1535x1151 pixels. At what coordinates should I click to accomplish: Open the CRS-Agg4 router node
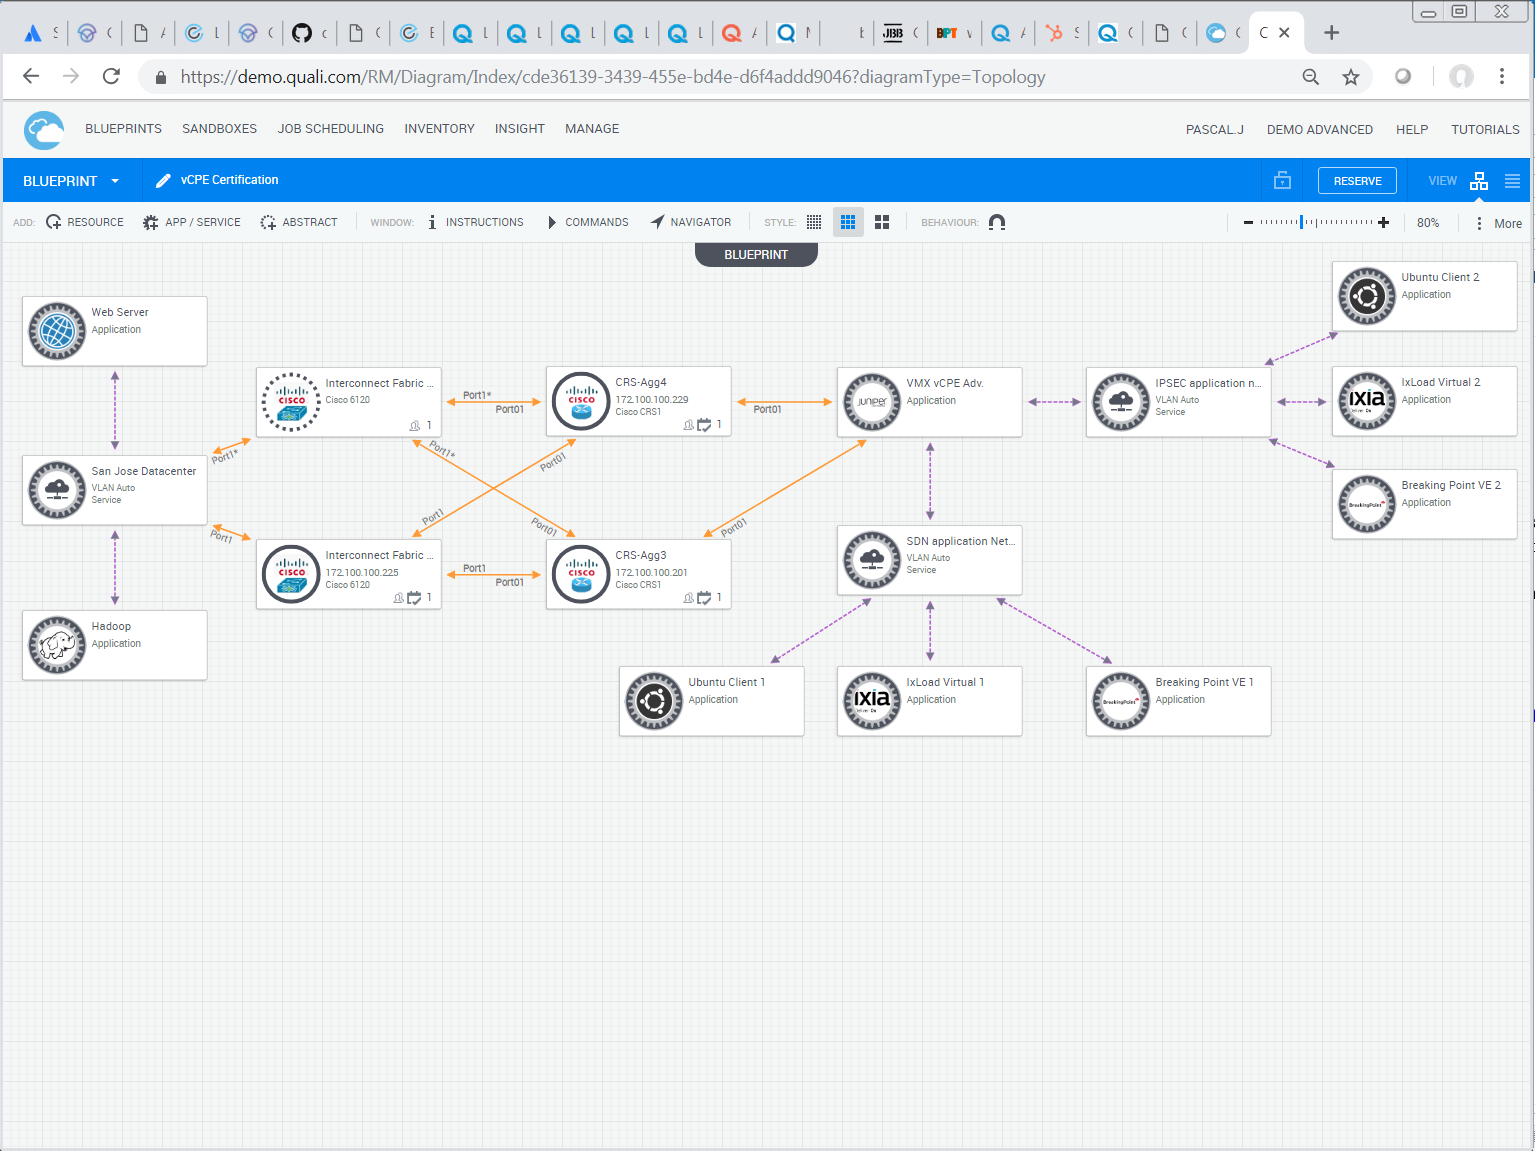[639, 401]
